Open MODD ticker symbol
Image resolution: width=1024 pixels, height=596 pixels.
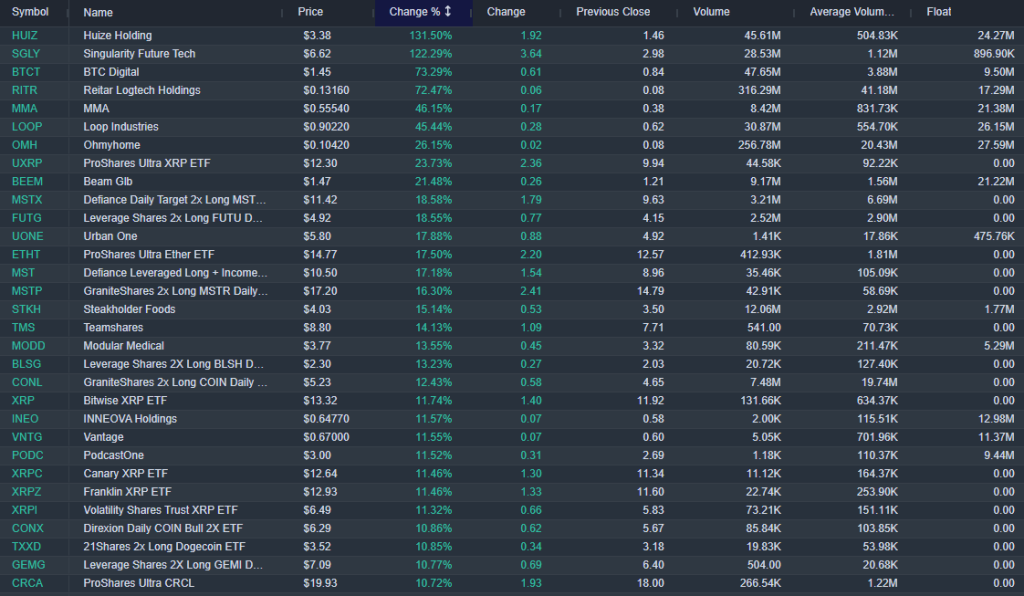[28, 346]
